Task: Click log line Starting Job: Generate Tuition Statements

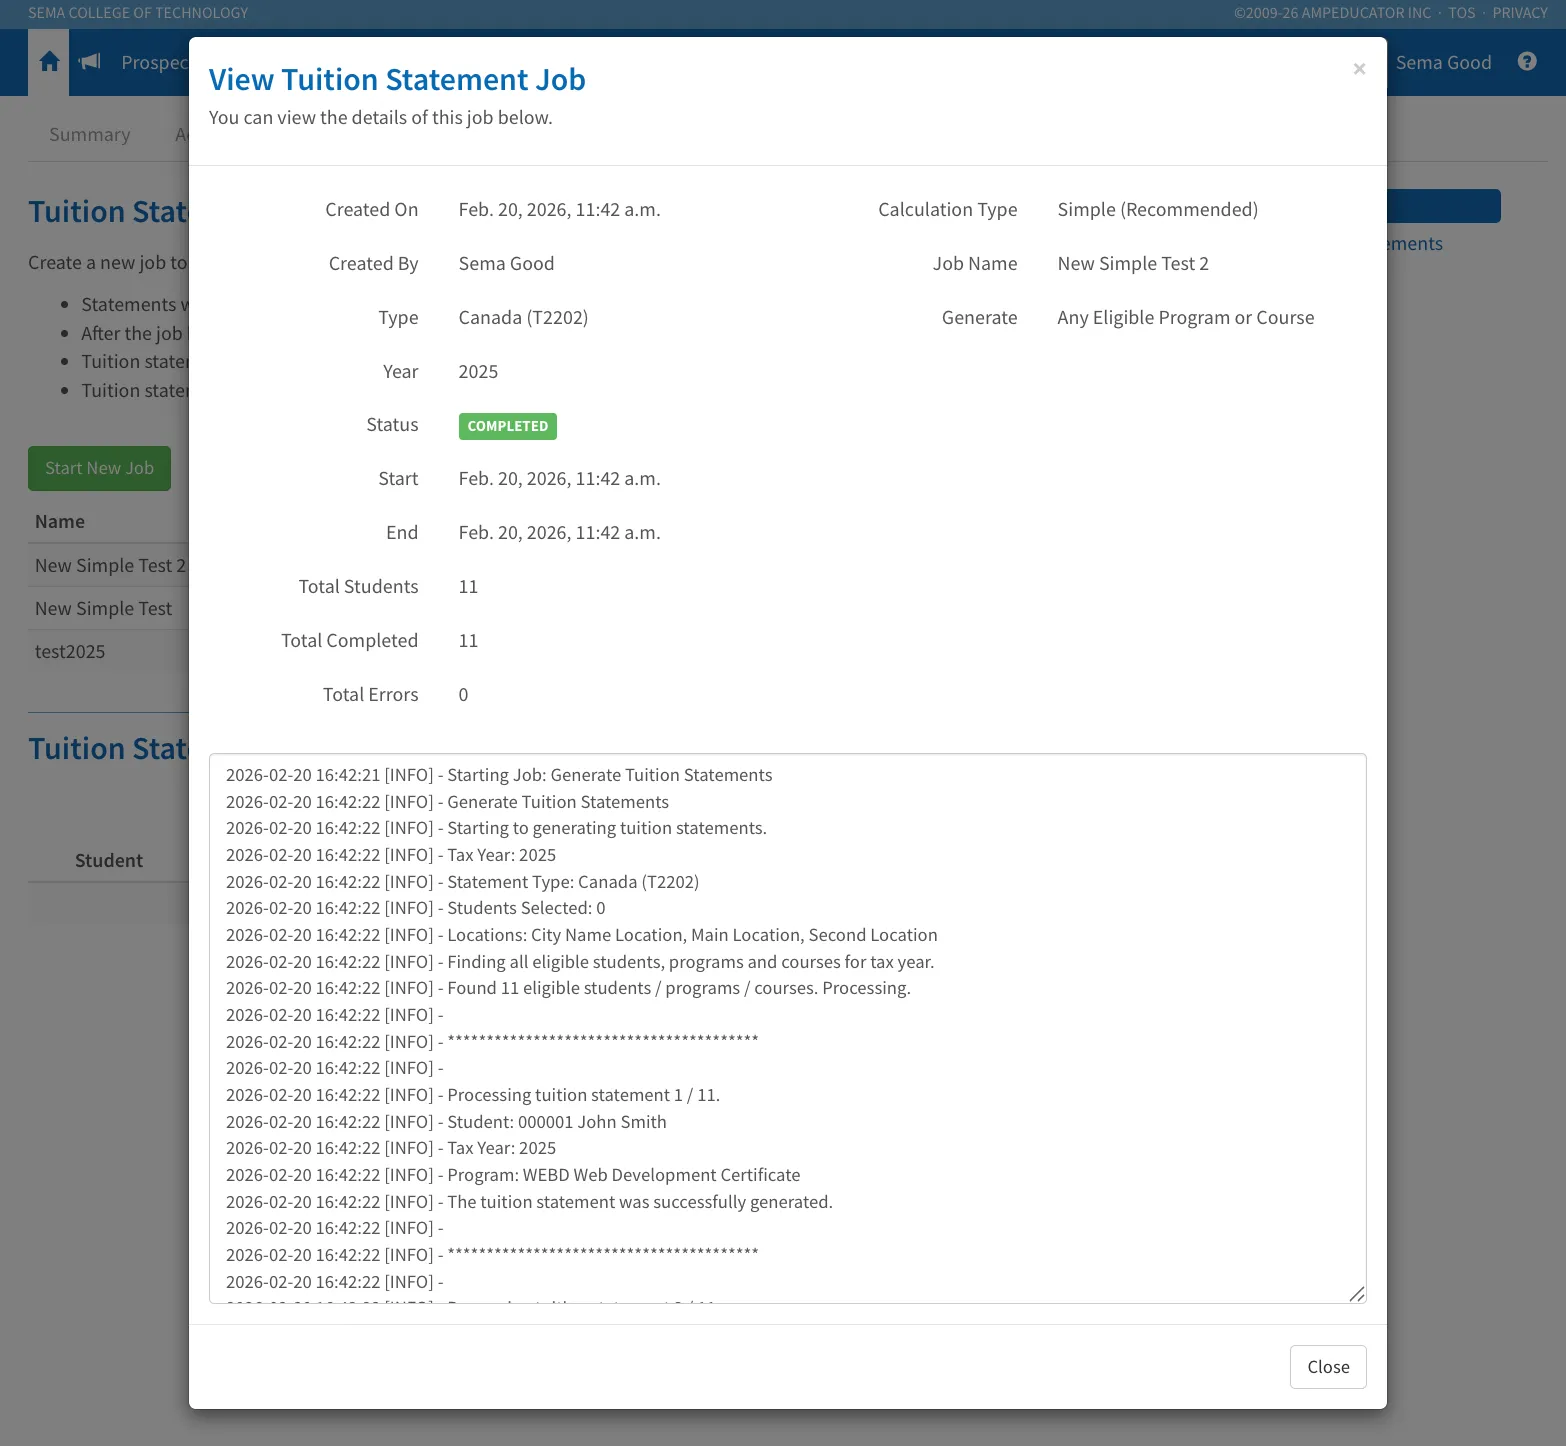Action: [499, 775]
